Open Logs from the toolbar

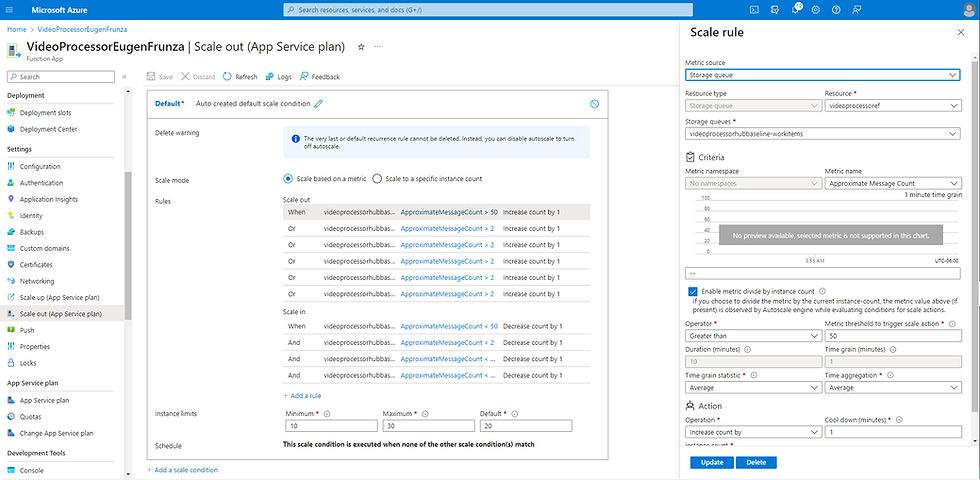279,77
